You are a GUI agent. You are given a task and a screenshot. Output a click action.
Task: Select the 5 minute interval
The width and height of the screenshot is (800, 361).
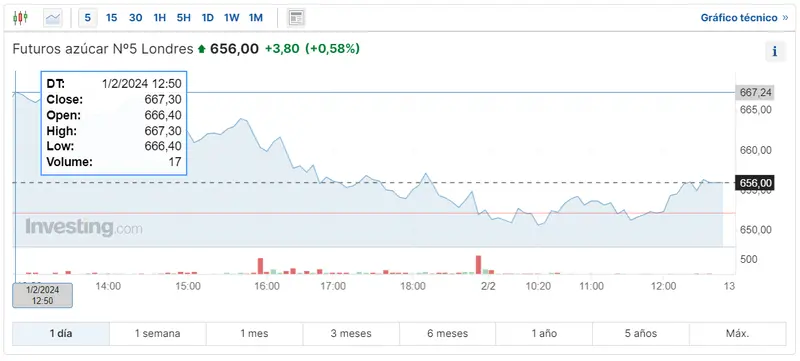tap(88, 18)
